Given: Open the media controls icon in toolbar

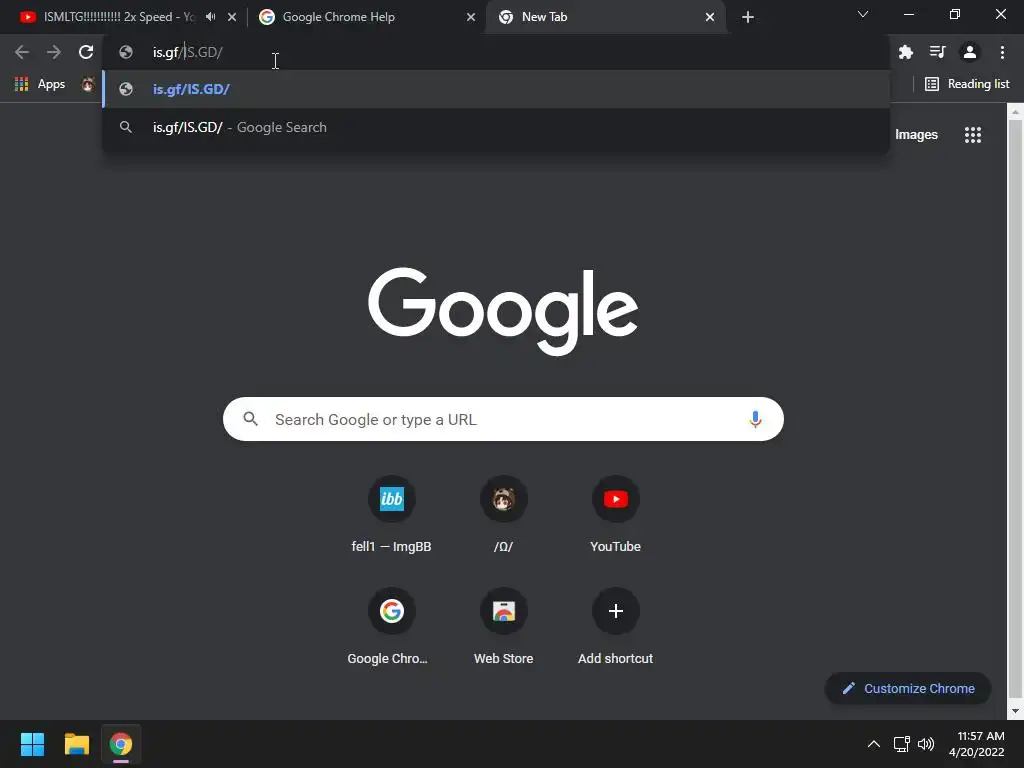Looking at the screenshot, I should (x=937, y=52).
